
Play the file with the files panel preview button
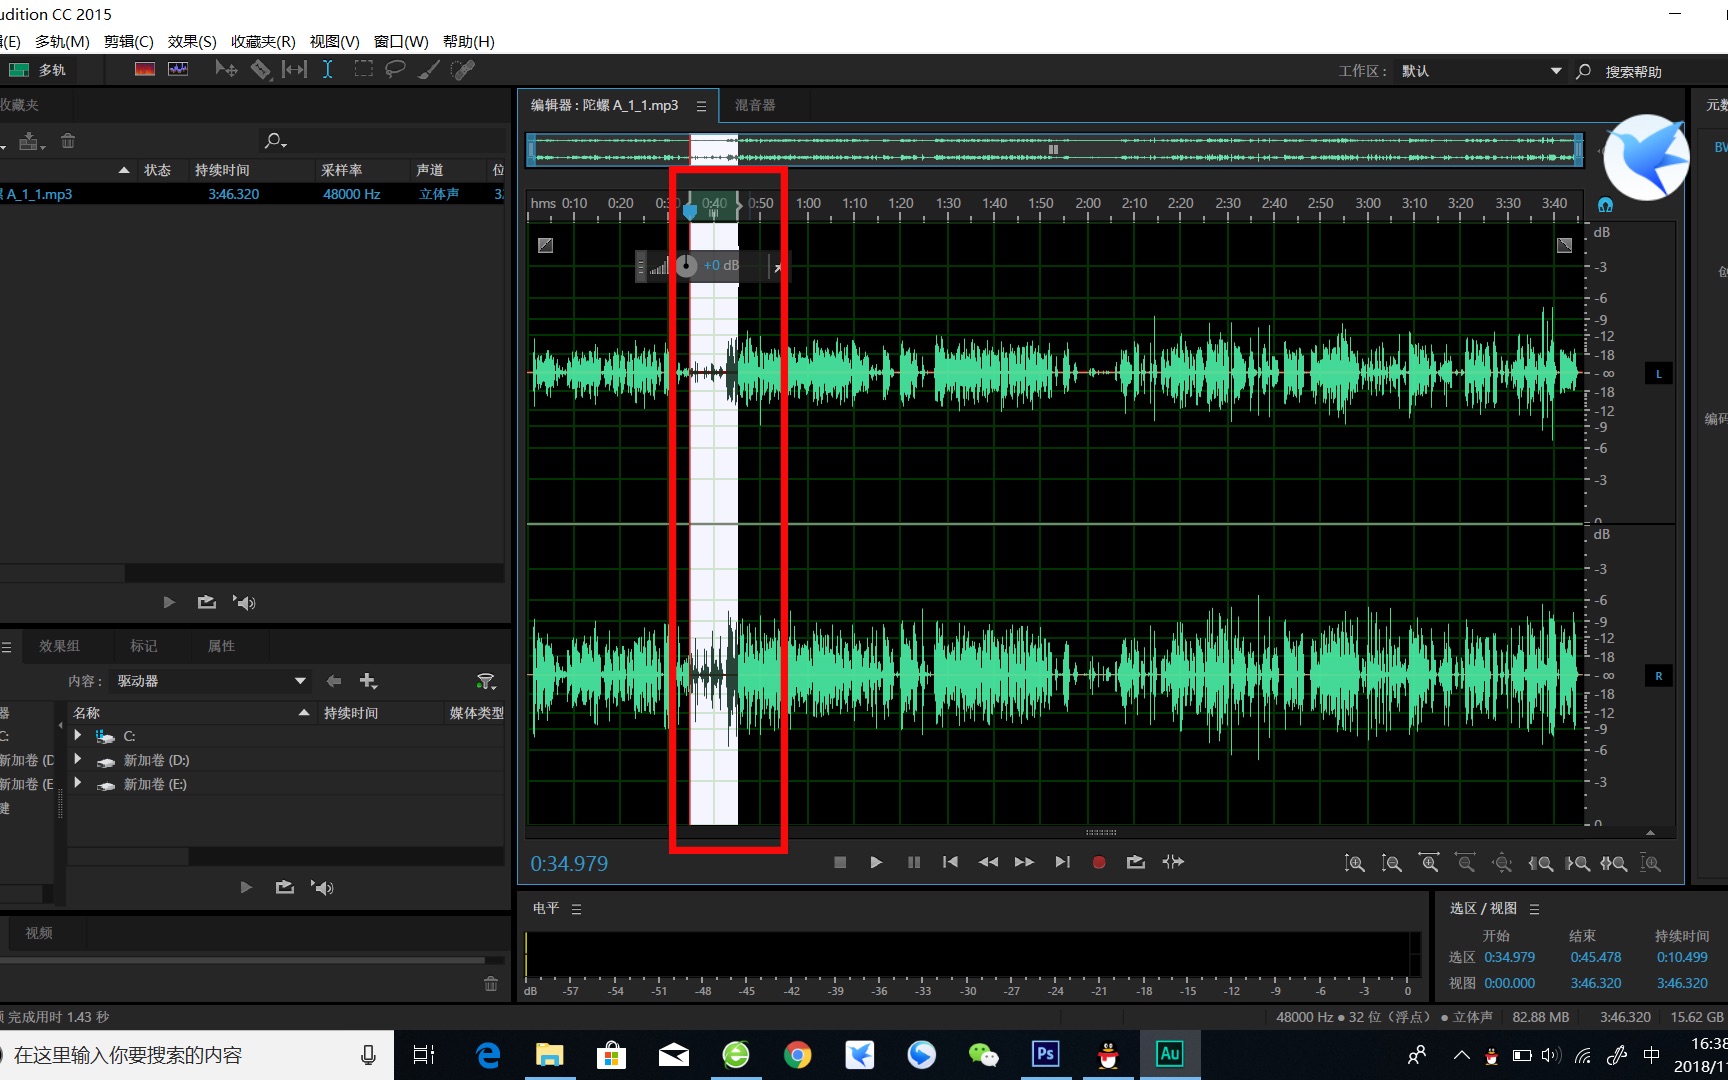point(169,602)
